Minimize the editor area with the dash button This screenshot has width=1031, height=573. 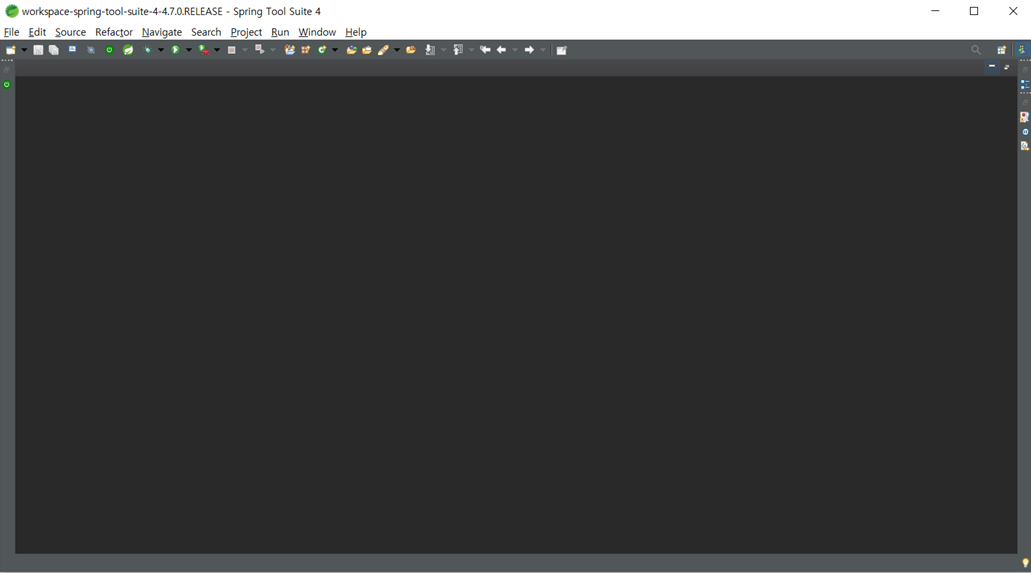992,66
